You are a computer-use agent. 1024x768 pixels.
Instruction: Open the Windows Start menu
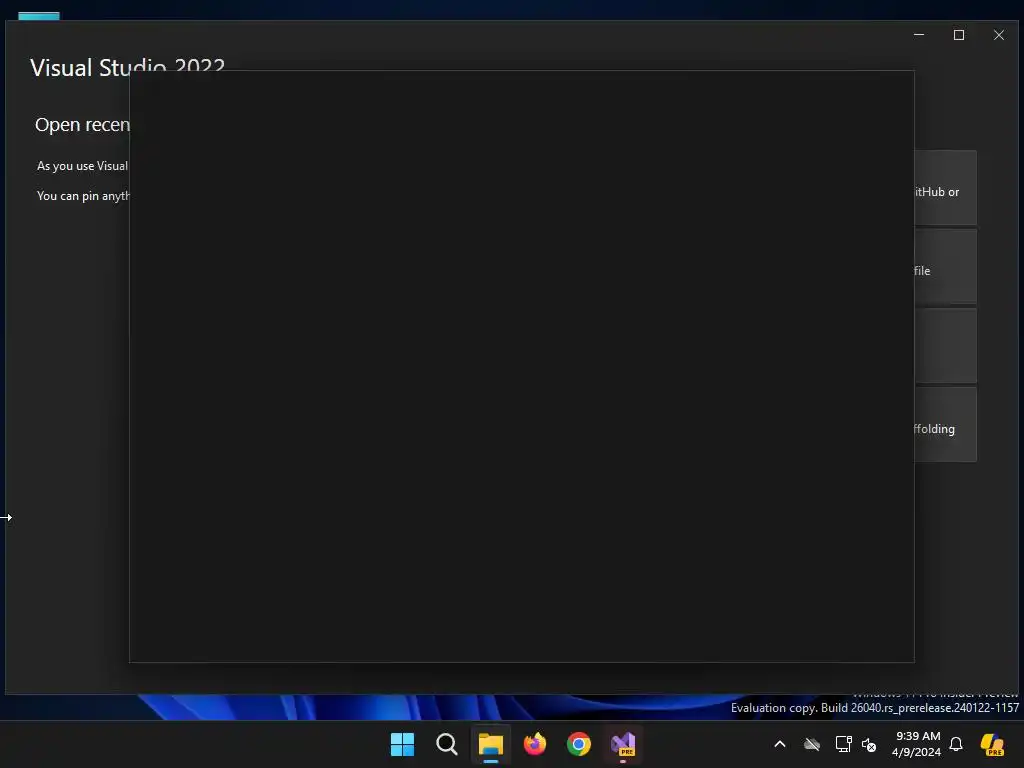tap(402, 744)
